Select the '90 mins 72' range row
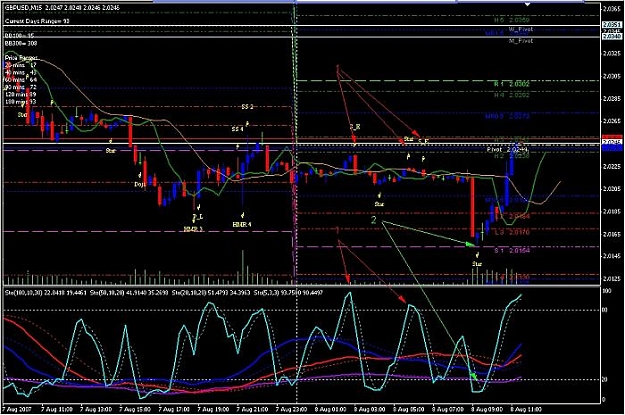This screenshot has width=625, height=415. coord(21,87)
